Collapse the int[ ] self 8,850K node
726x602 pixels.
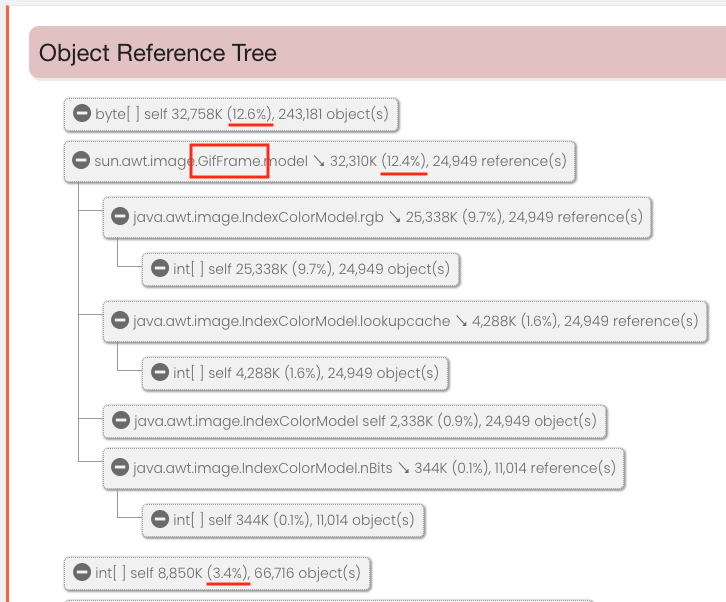point(82,572)
